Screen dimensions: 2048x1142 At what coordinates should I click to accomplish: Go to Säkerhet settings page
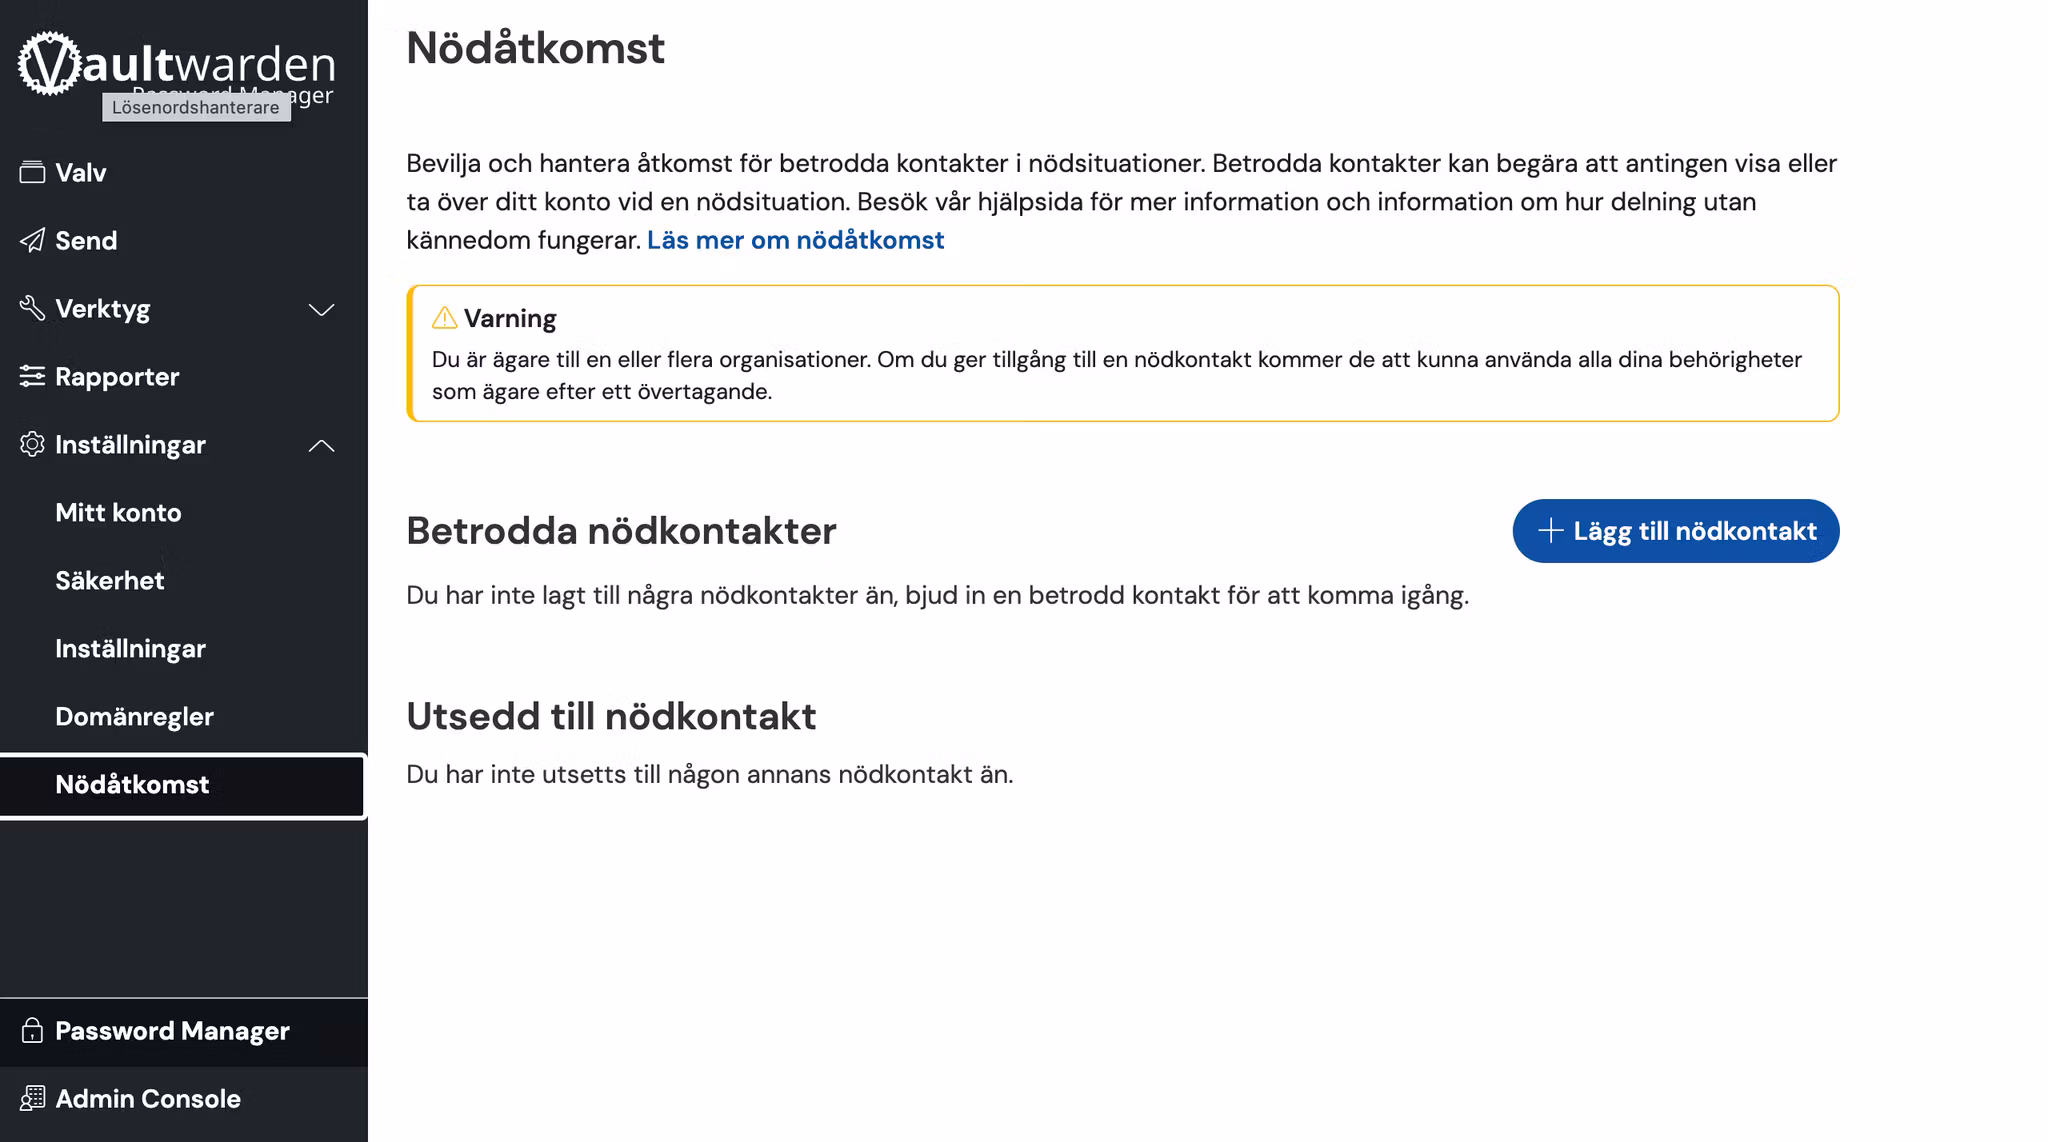(x=109, y=580)
